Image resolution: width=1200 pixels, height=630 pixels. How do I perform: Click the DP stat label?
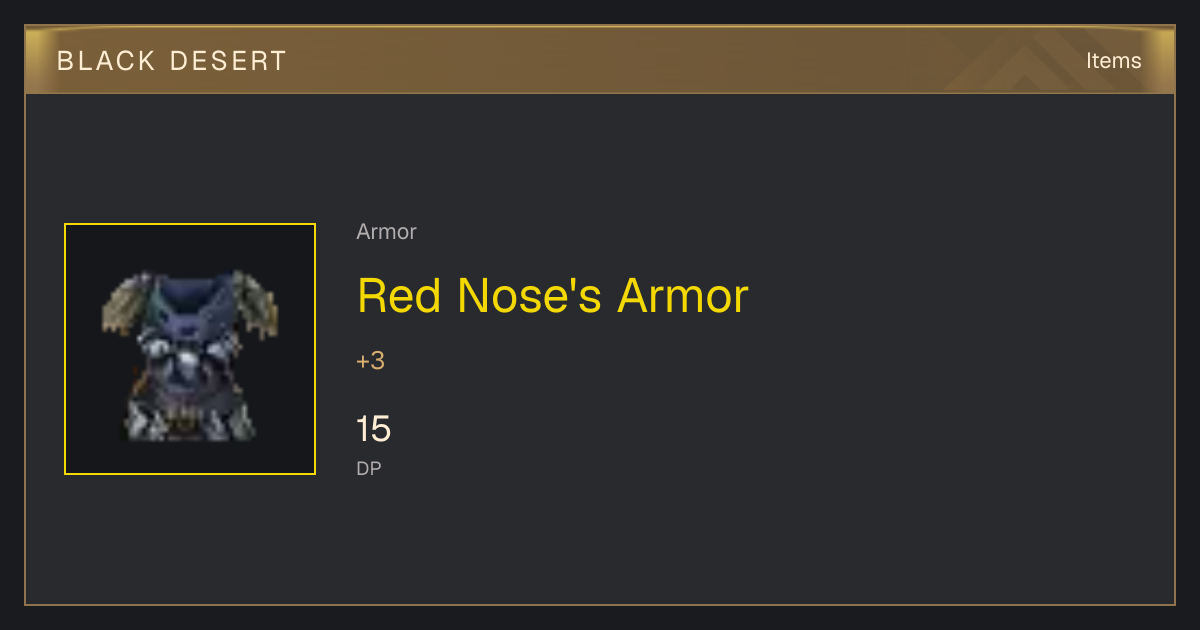[369, 468]
